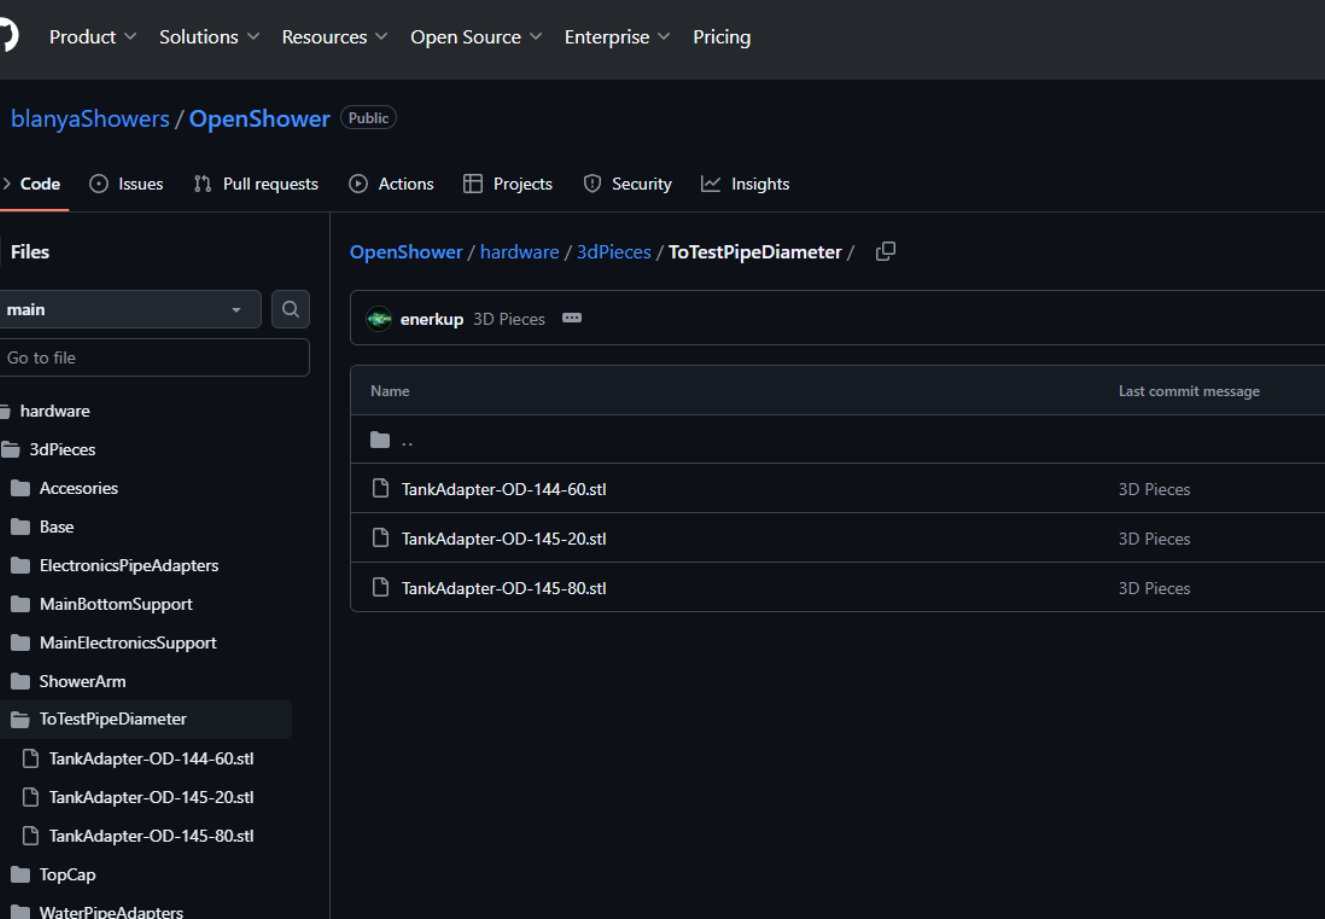Image resolution: width=1325 pixels, height=919 pixels.
Task: Open the WaterPipeAdapters tree folder
Action: (111, 911)
